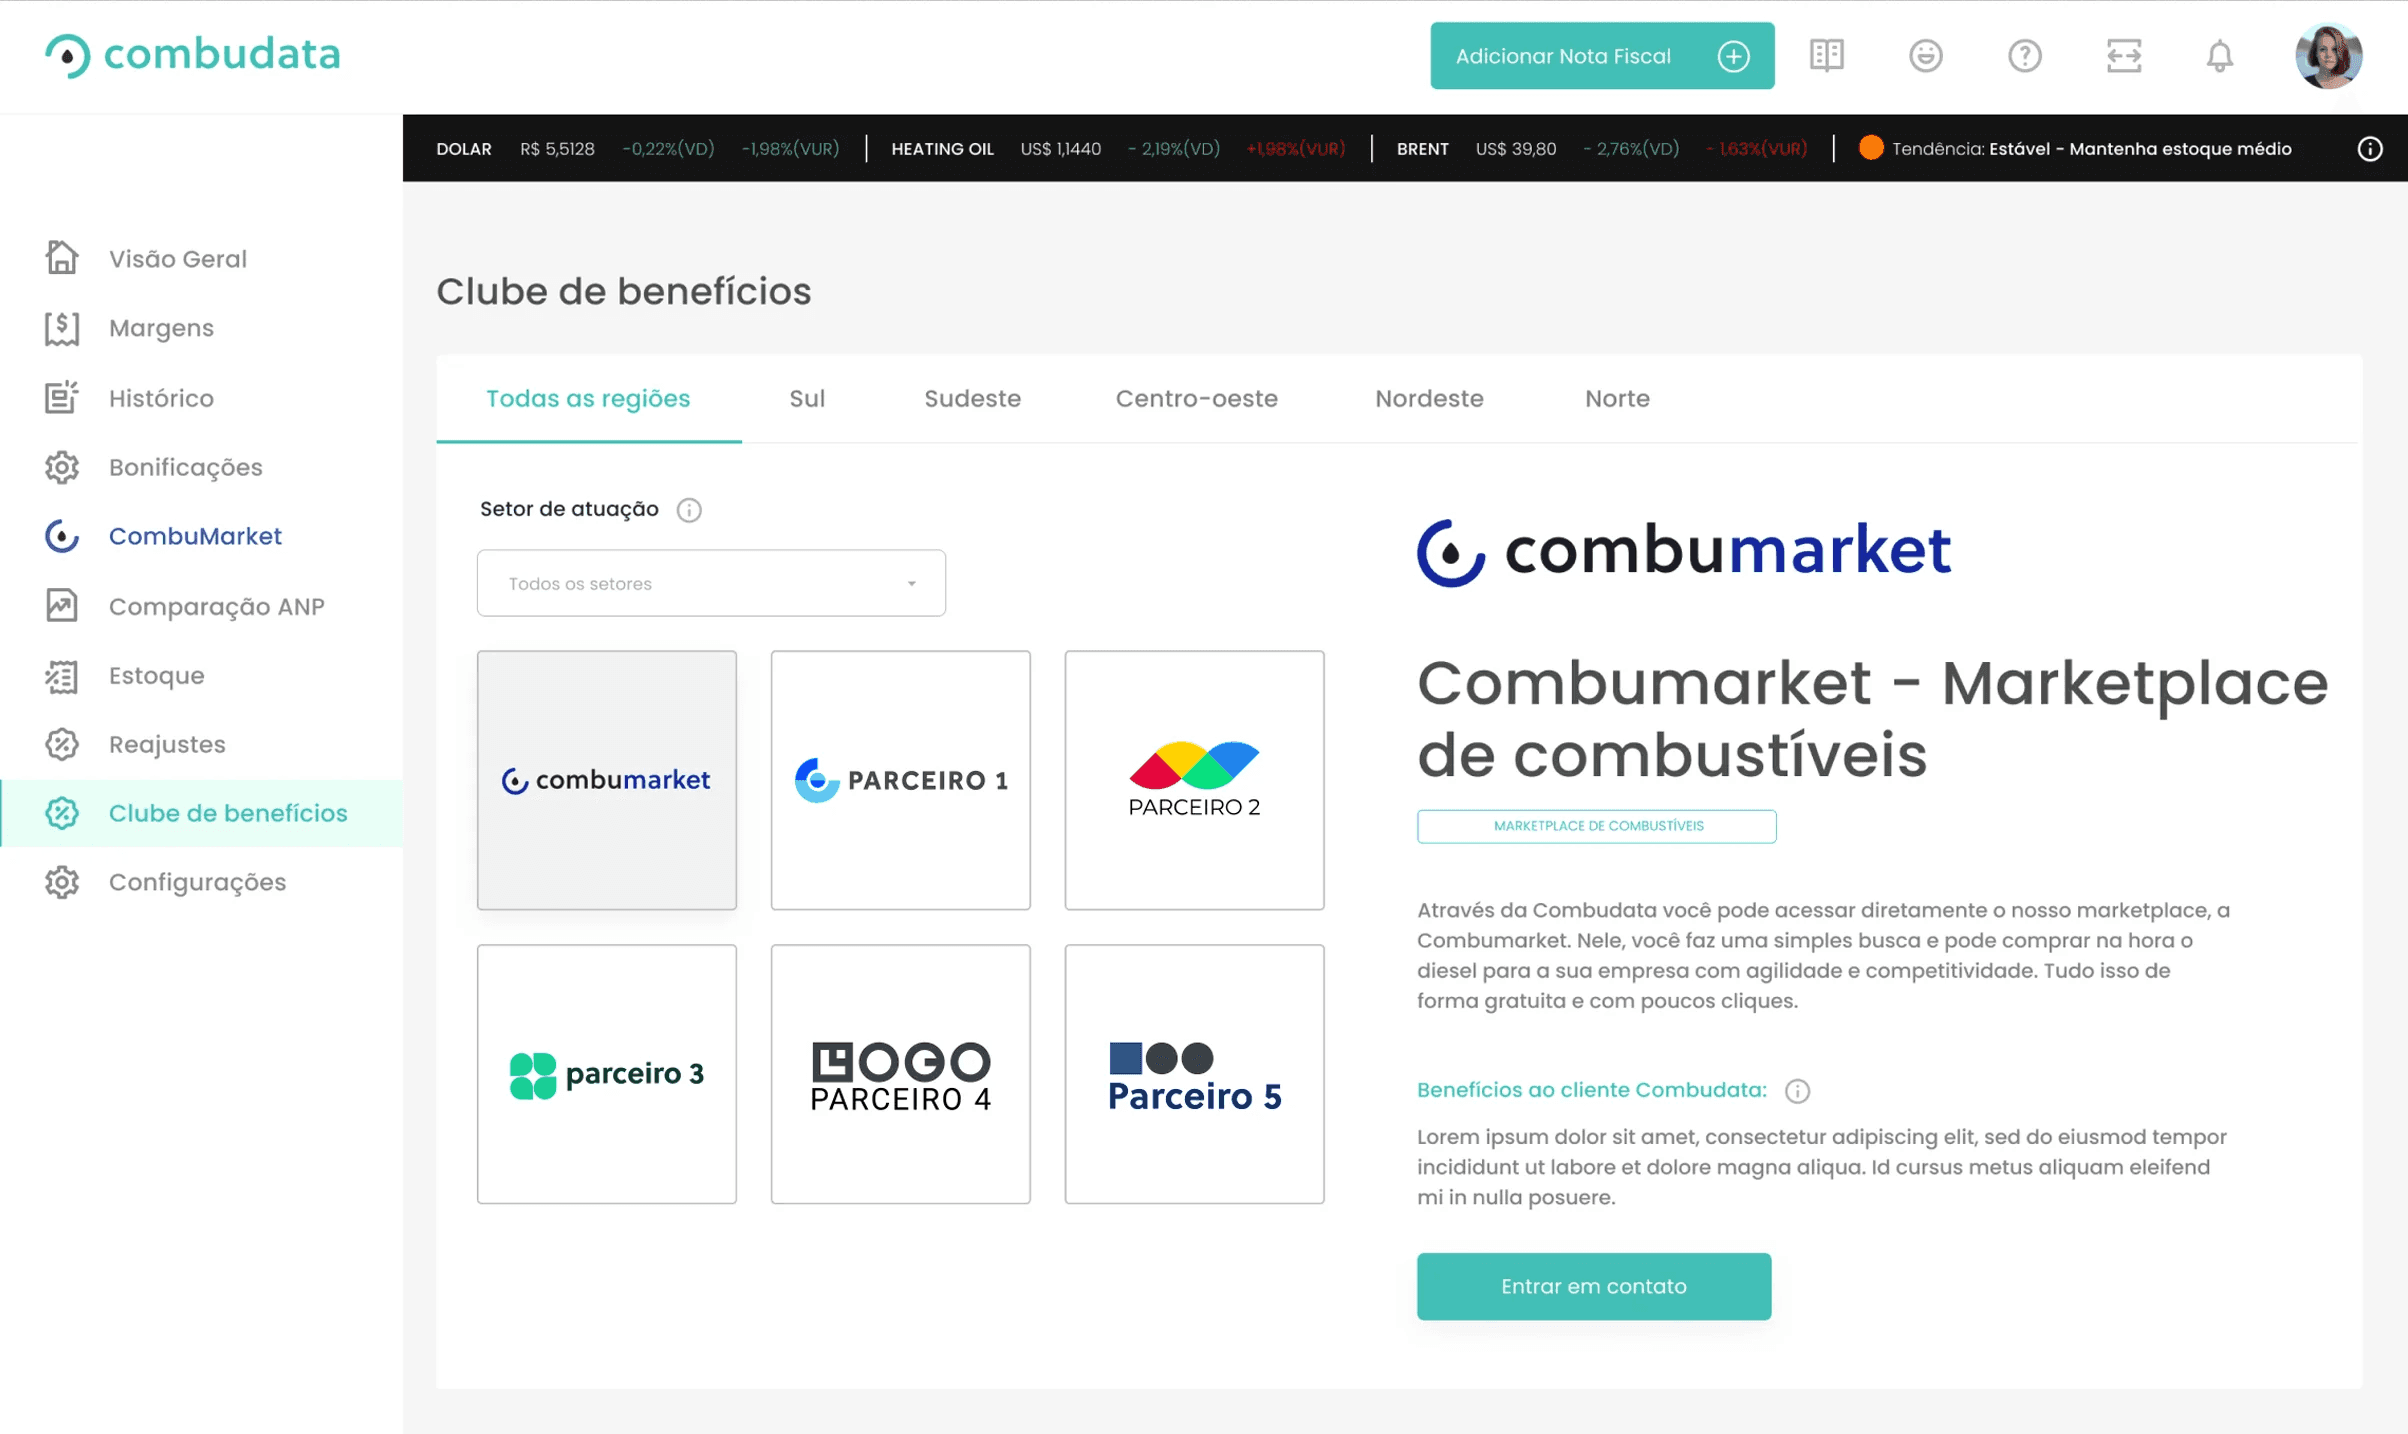The height and width of the screenshot is (1434, 2408).
Task: Click BRENT US$ 39,80 value
Action: tap(1515, 149)
